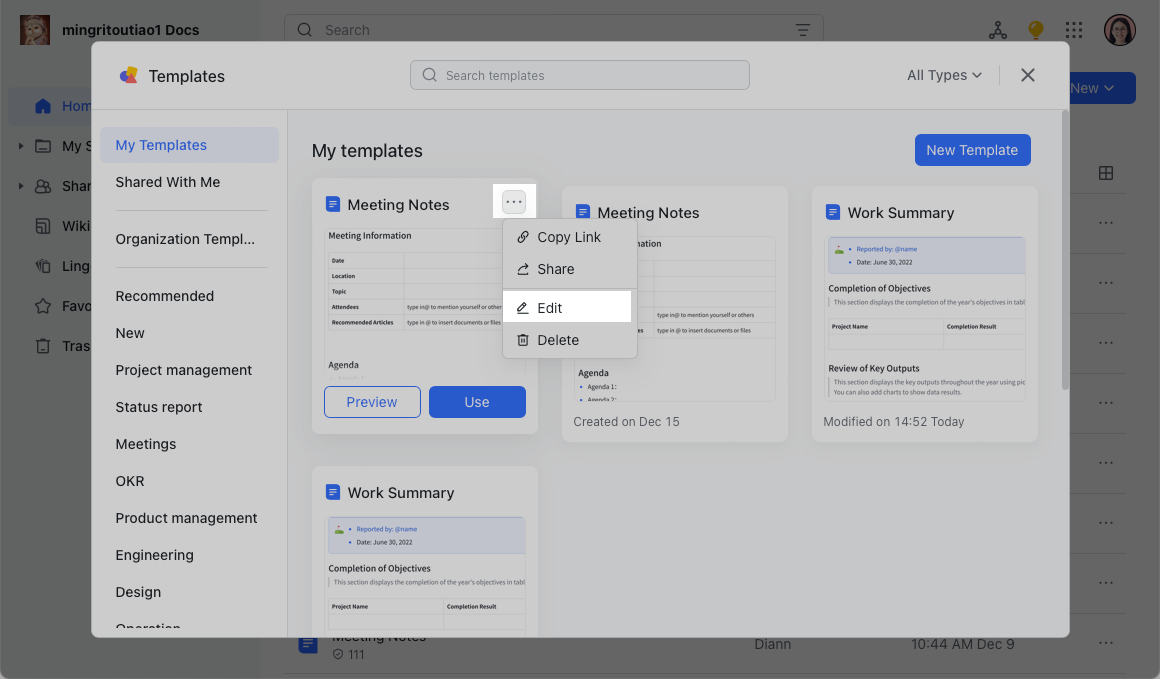Viewport: 1160px width, 679px height.
Task: Click the Preview button on Meeting Notes
Action: click(x=372, y=402)
